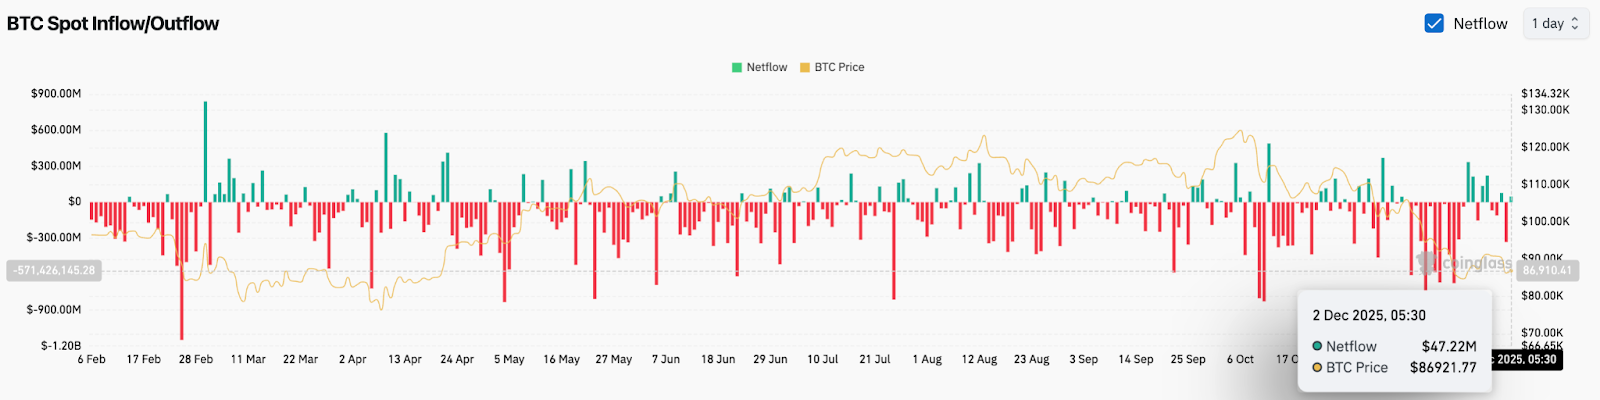Uncheck the Netflow checkbox
Screen dimensions: 1600x400
pyautogui.click(x=1434, y=23)
